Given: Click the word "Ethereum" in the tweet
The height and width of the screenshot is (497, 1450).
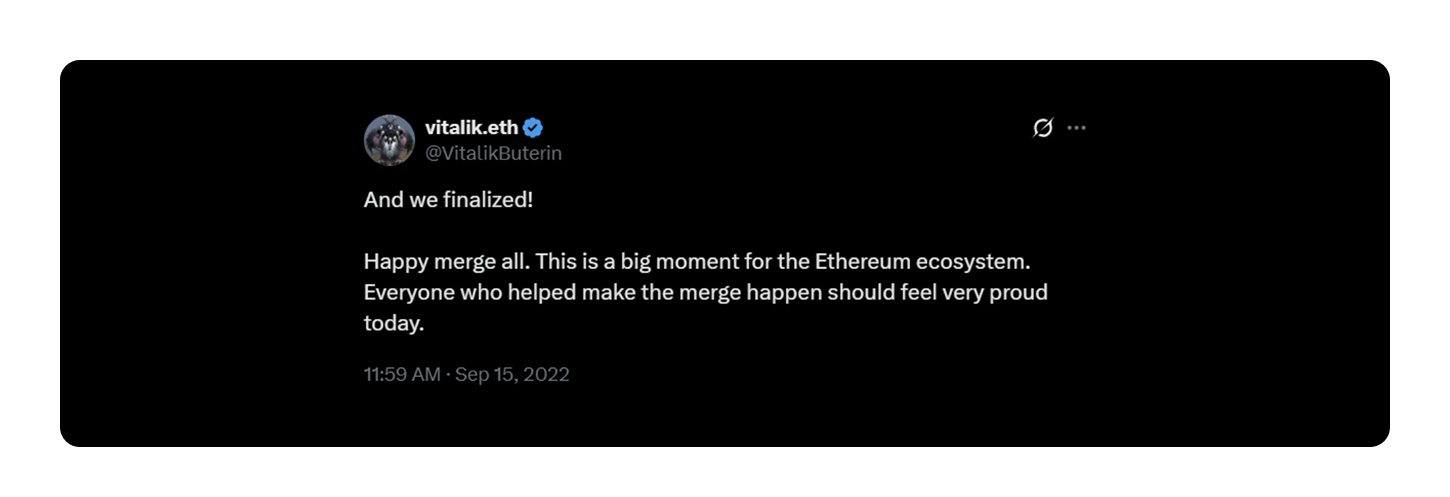Looking at the screenshot, I should click(861, 262).
